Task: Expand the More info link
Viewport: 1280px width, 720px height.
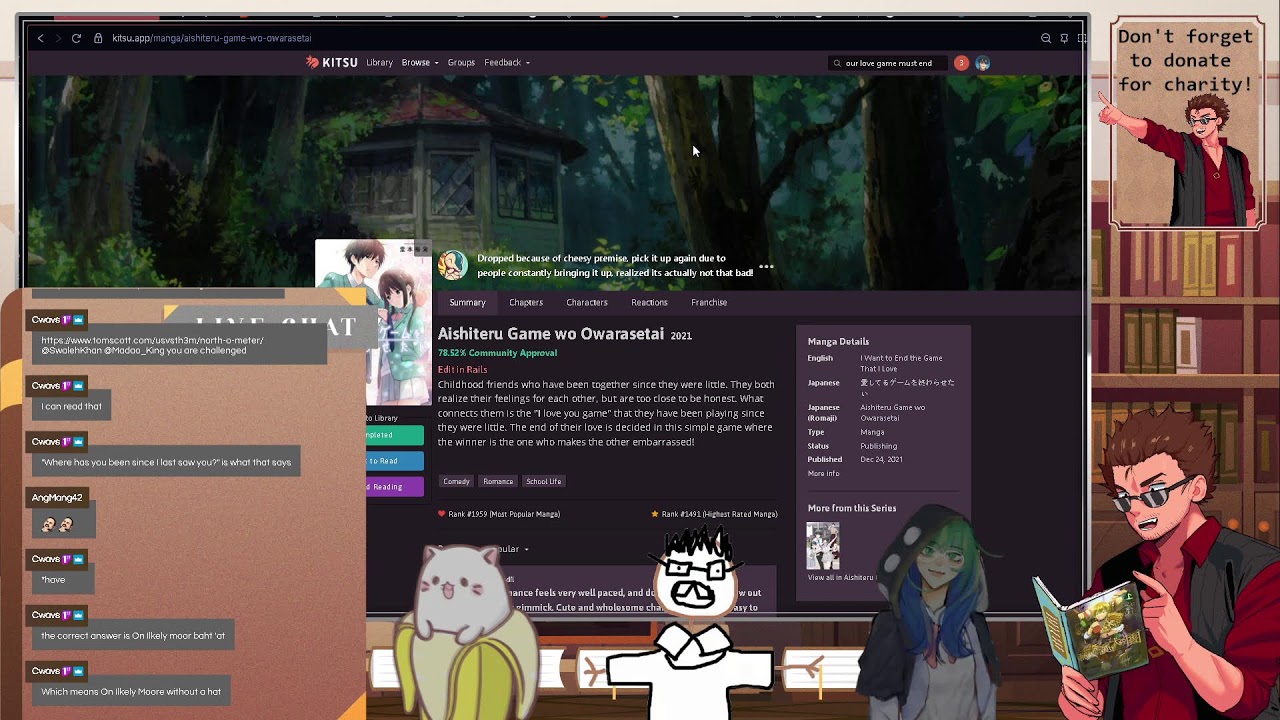Action: (824, 474)
